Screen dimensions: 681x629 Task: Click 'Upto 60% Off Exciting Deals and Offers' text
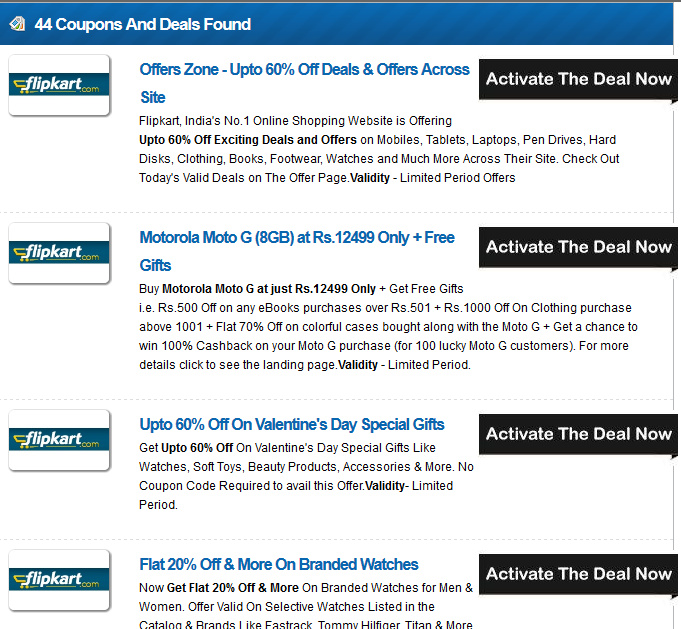click(248, 140)
